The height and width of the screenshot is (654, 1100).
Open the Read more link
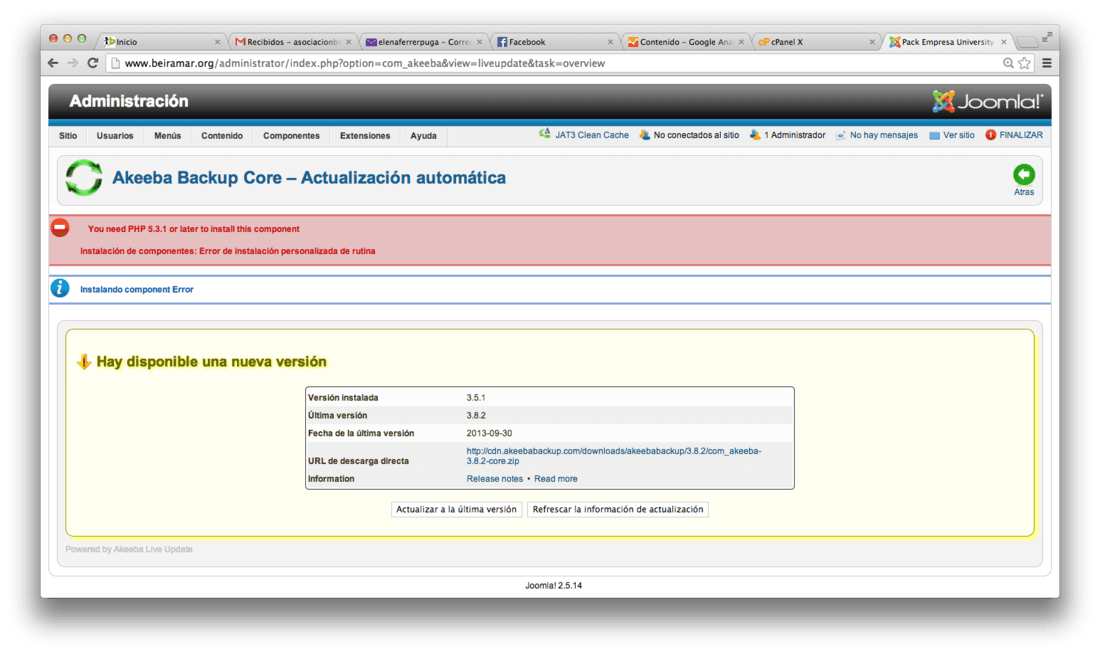(x=556, y=479)
